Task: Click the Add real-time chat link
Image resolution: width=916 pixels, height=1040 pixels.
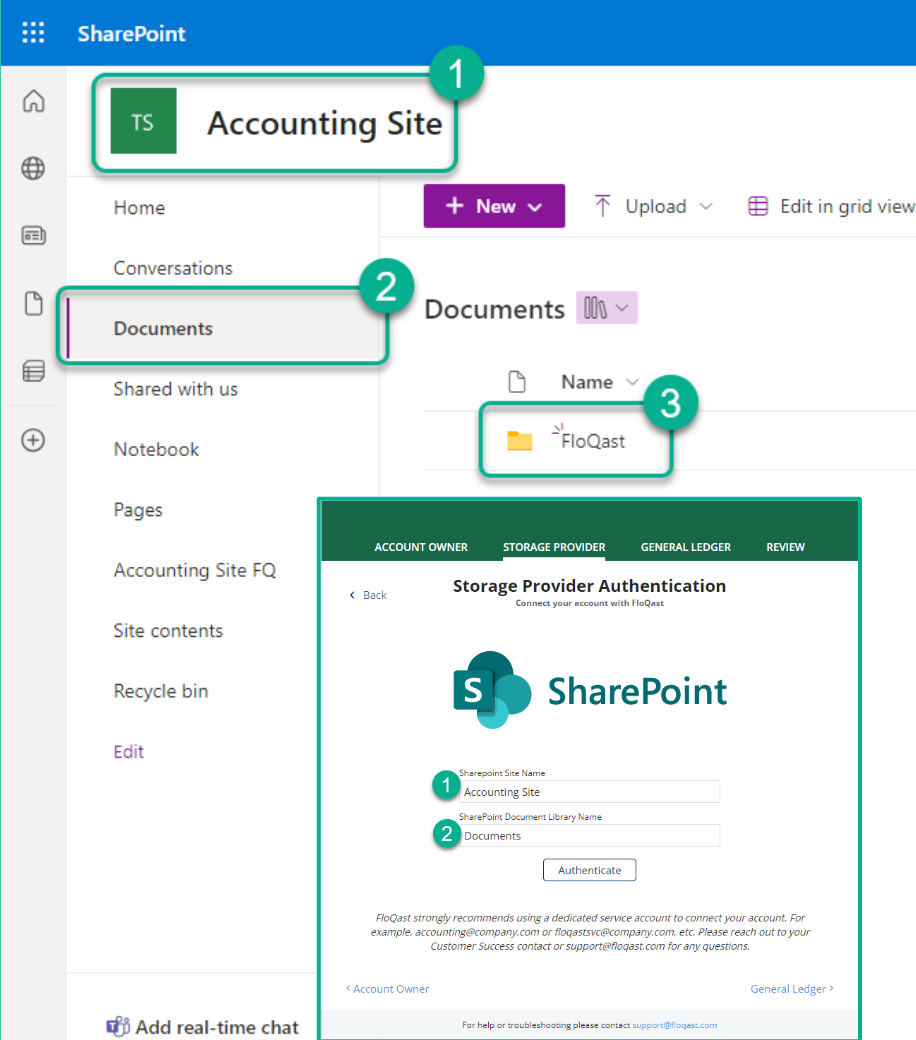Action: [x=218, y=1027]
